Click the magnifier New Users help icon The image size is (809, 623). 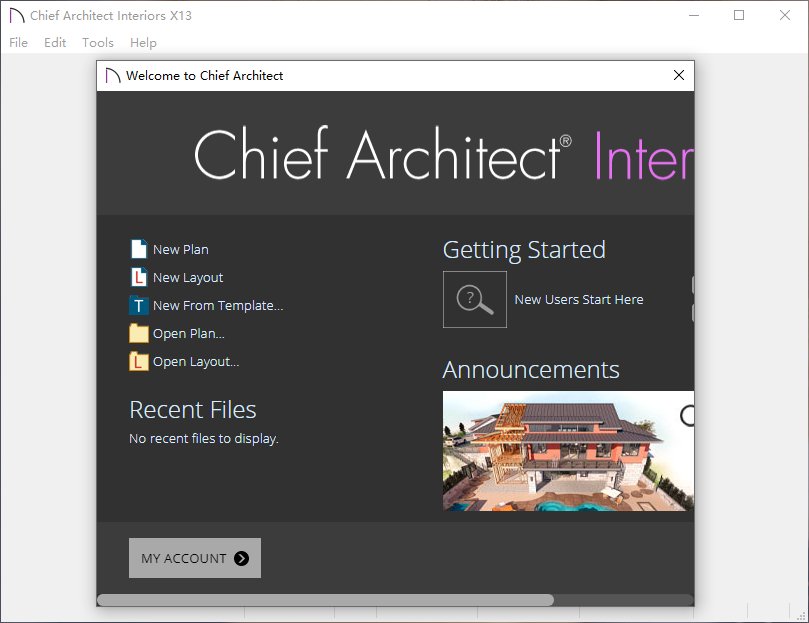pyautogui.click(x=475, y=299)
